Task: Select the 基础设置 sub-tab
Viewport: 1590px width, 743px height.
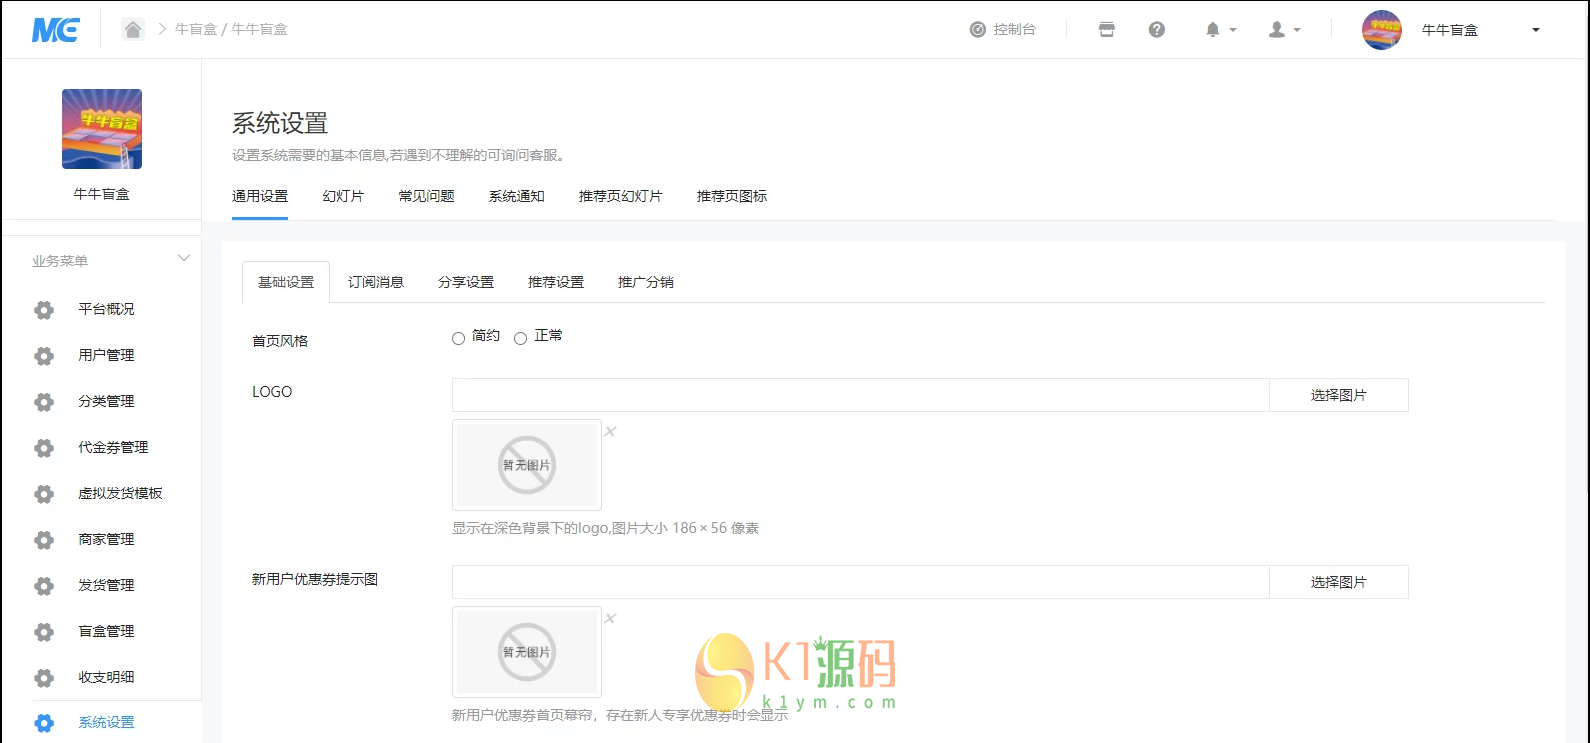Action: [x=286, y=282]
